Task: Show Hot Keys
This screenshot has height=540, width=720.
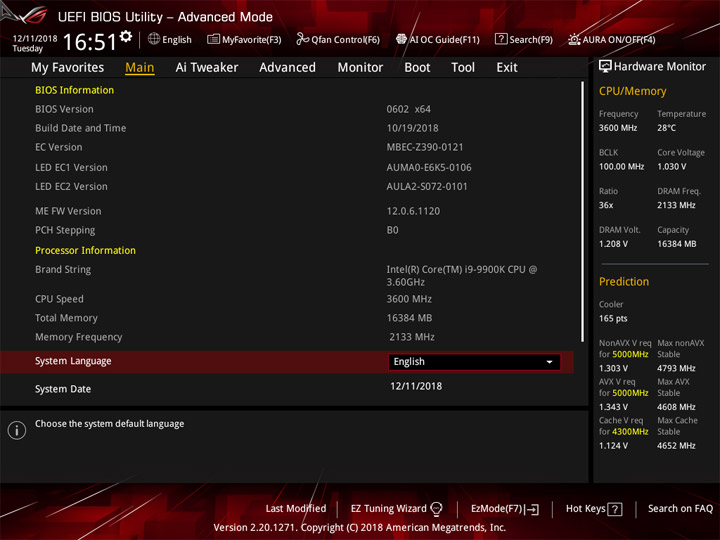Action: [x=585, y=509]
